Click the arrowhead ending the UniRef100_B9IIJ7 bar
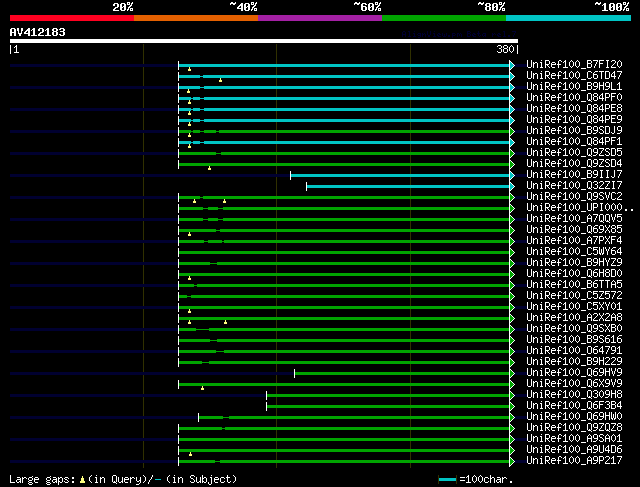This screenshot has width=640, height=487. [x=512, y=176]
